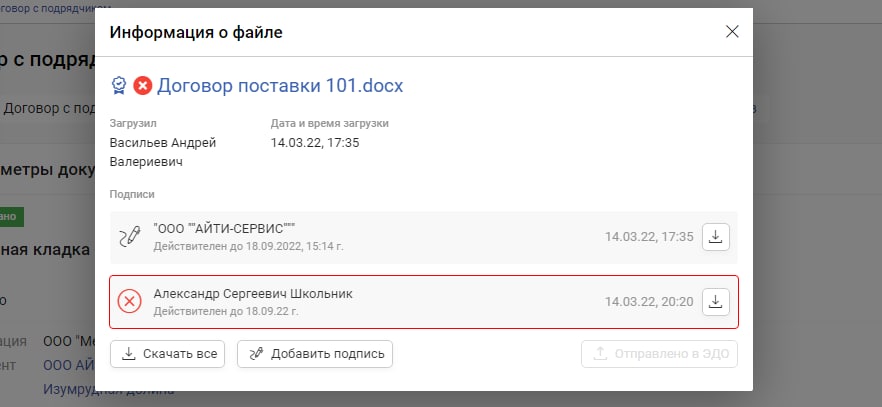Open the Договор поставки 101.docx file link

(280, 86)
